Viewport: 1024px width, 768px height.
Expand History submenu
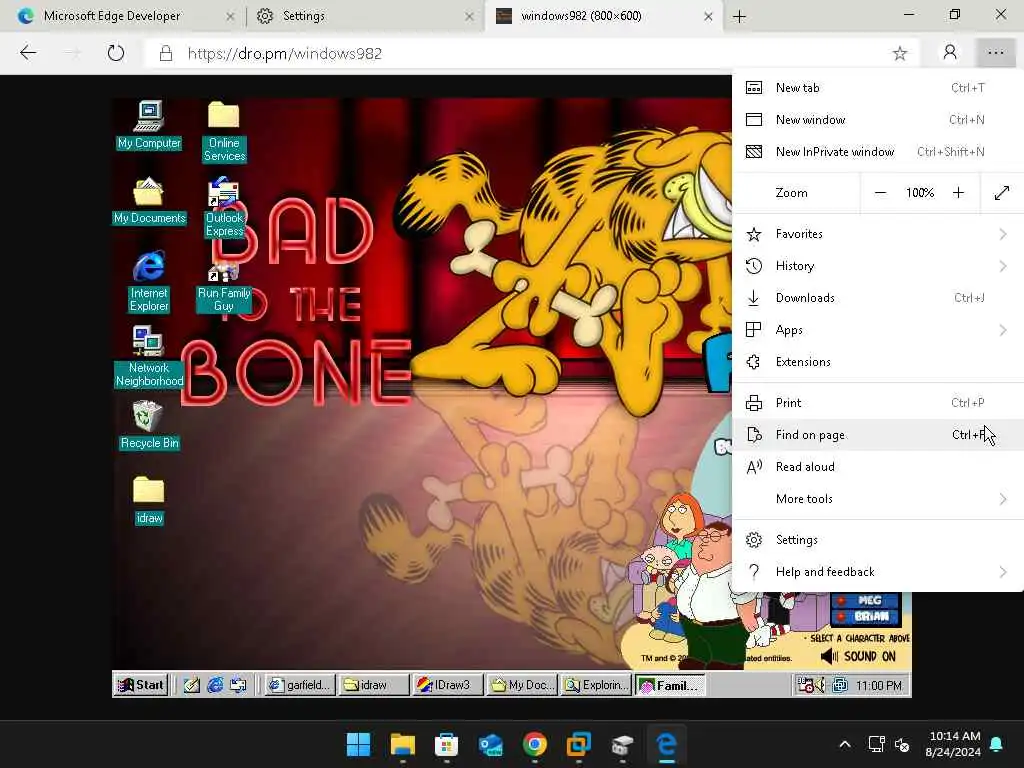(x=878, y=266)
